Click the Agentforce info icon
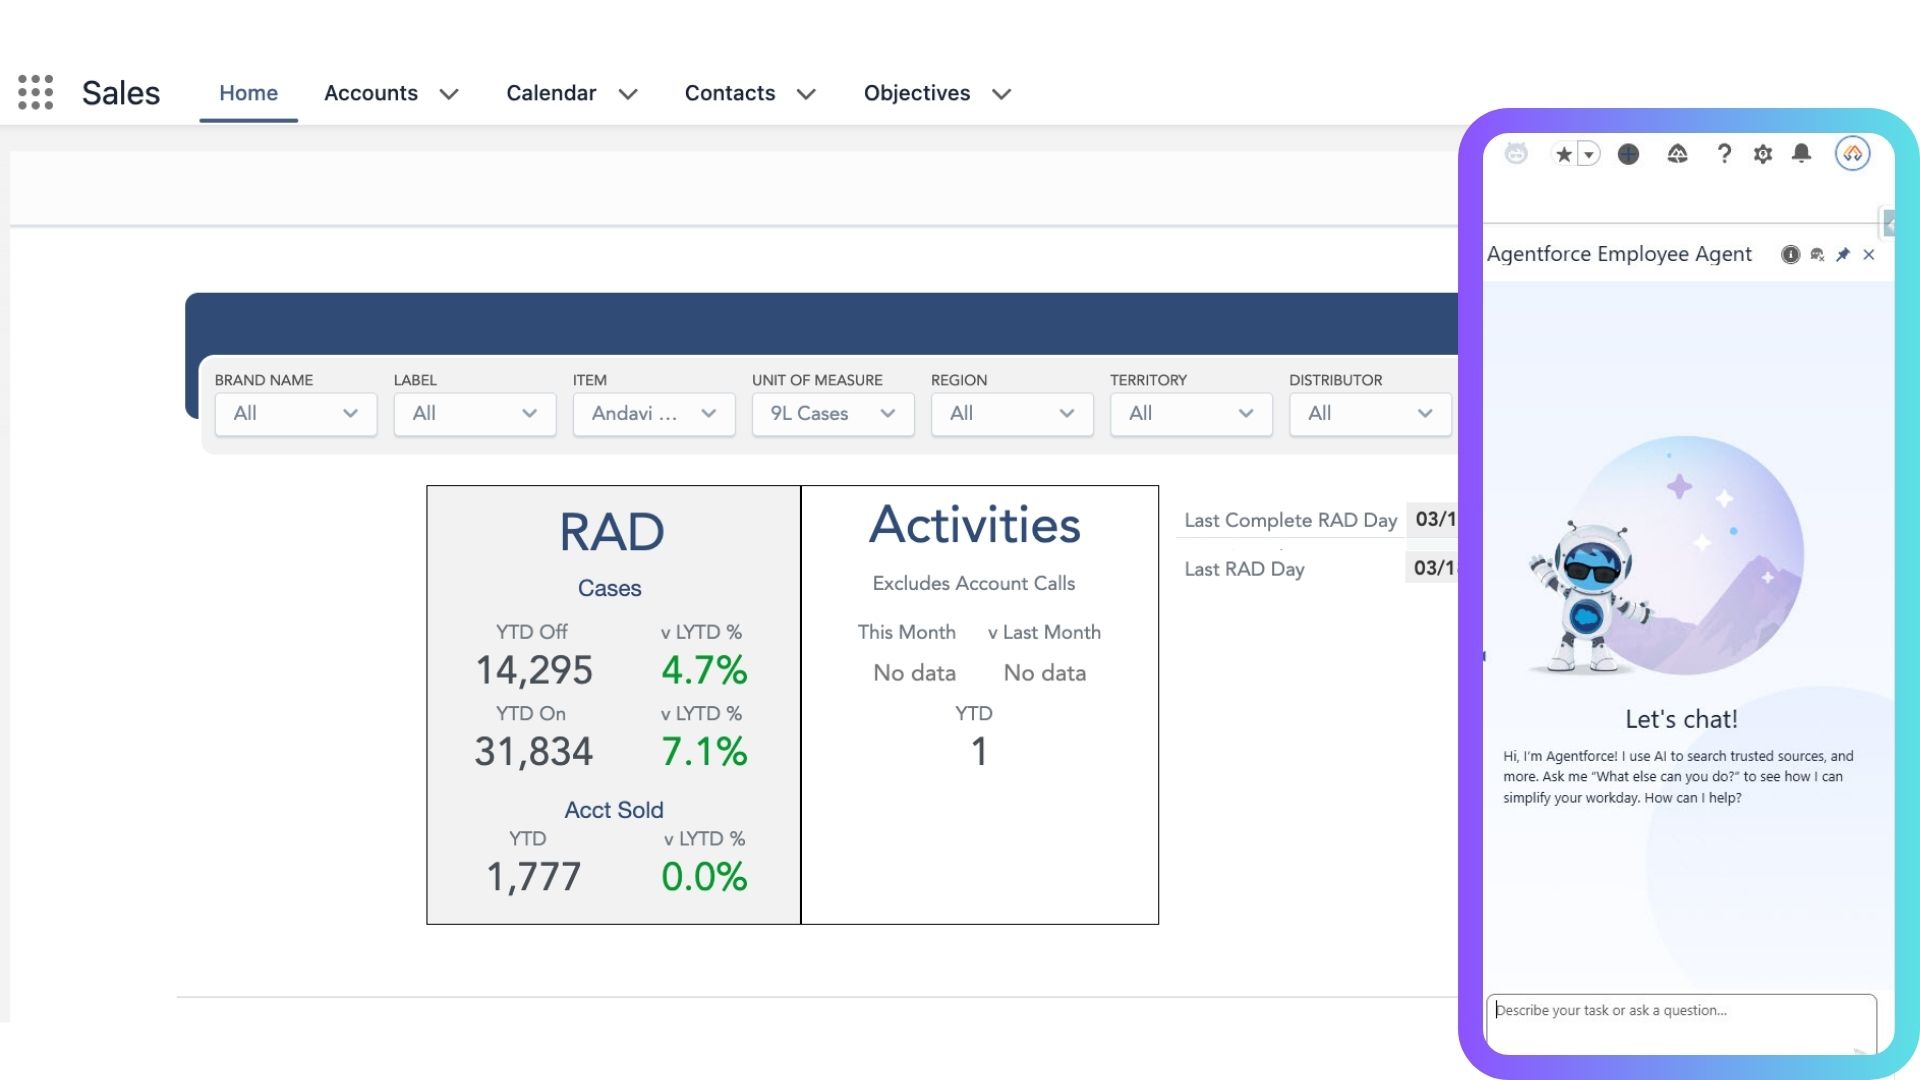The width and height of the screenshot is (1920, 1080). coord(1790,255)
